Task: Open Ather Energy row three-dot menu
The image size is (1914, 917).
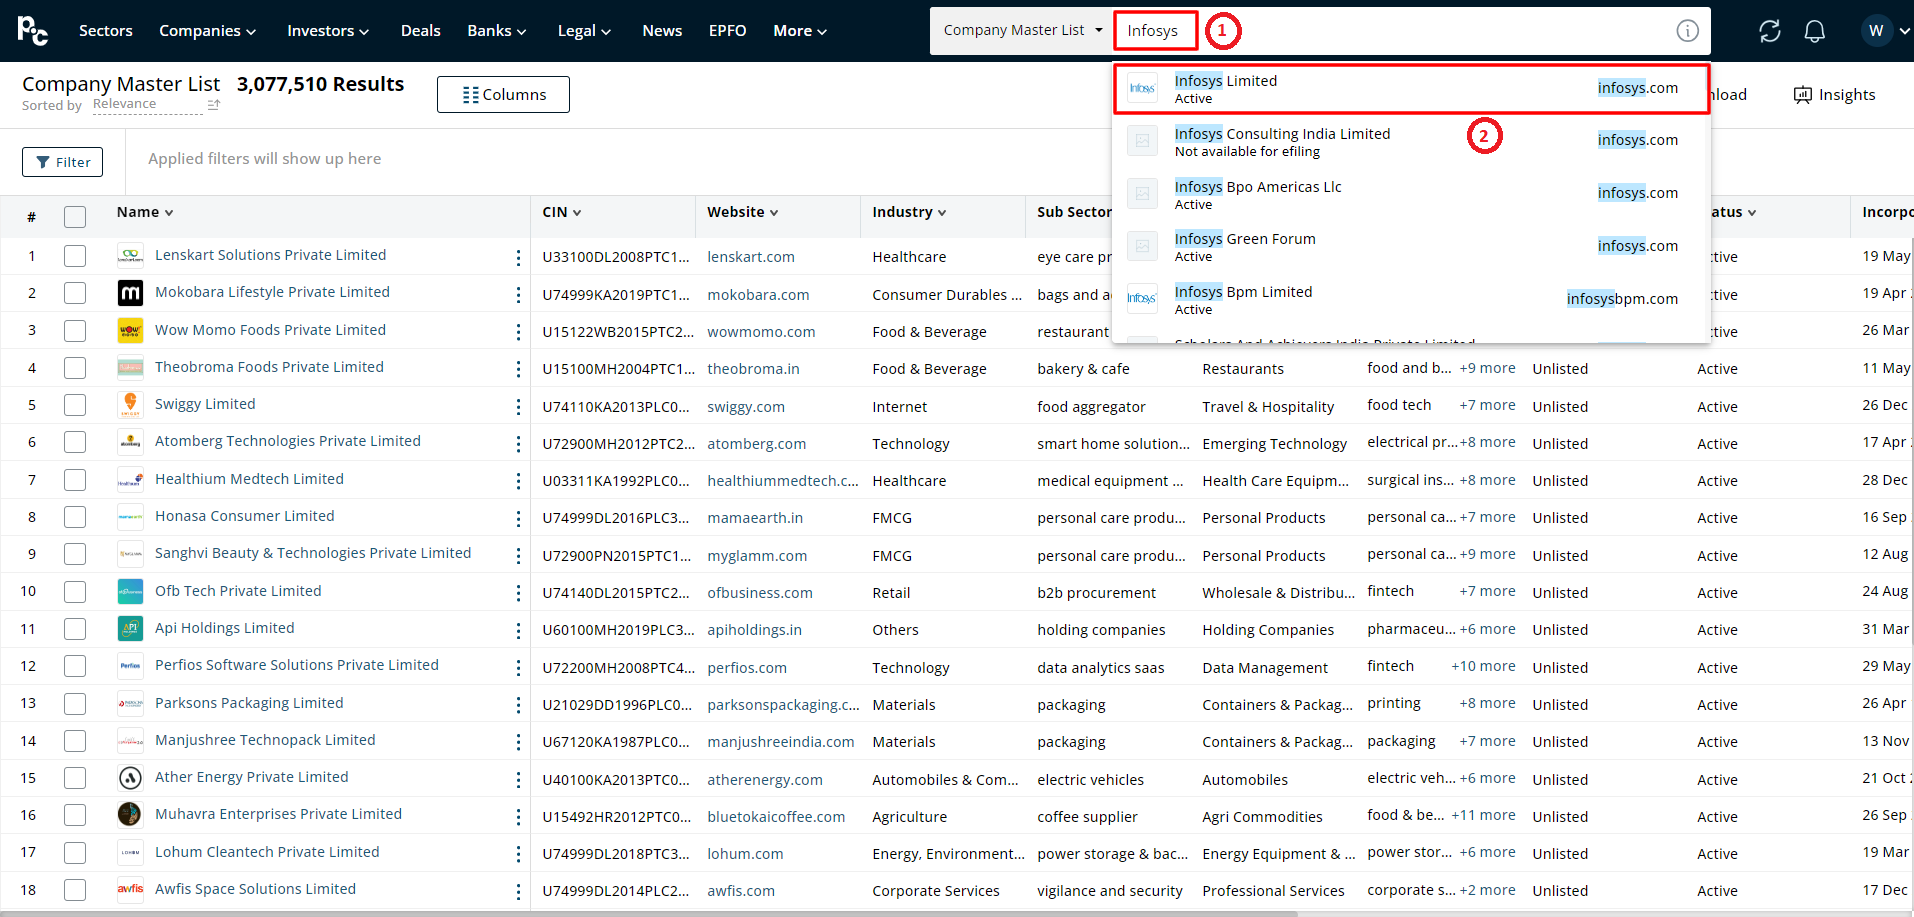Action: pos(518,779)
